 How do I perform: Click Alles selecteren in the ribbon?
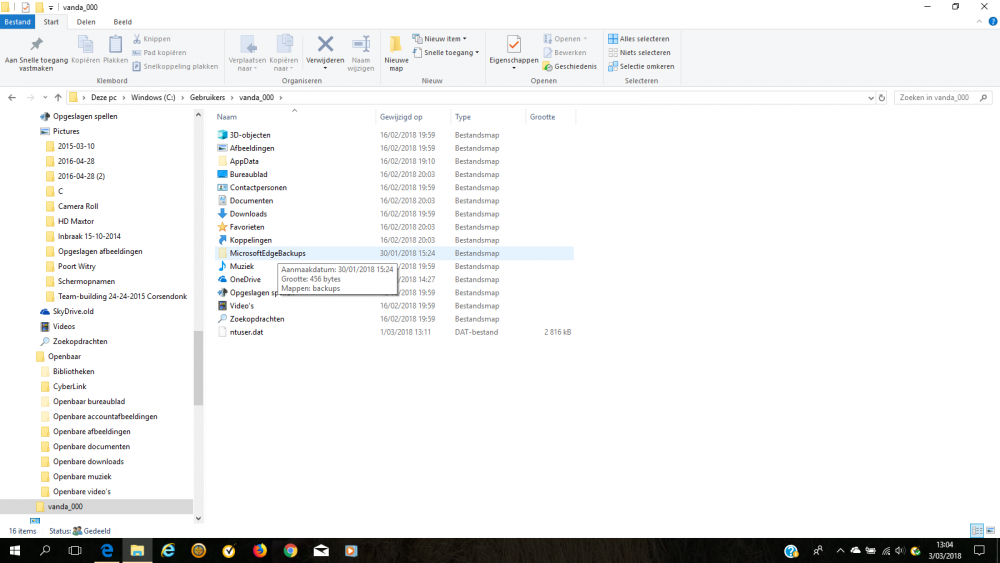(x=640, y=38)
